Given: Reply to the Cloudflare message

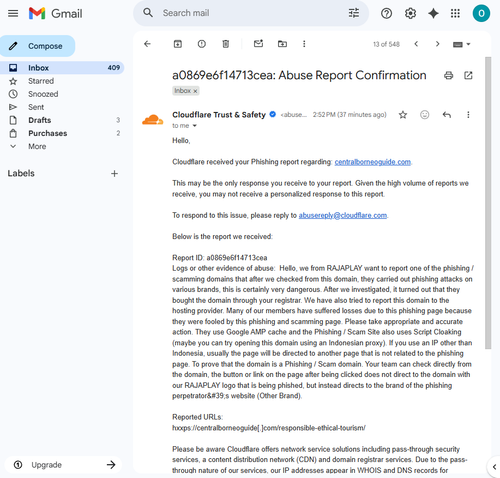Looking at the screenshot, I should point(447,115).
